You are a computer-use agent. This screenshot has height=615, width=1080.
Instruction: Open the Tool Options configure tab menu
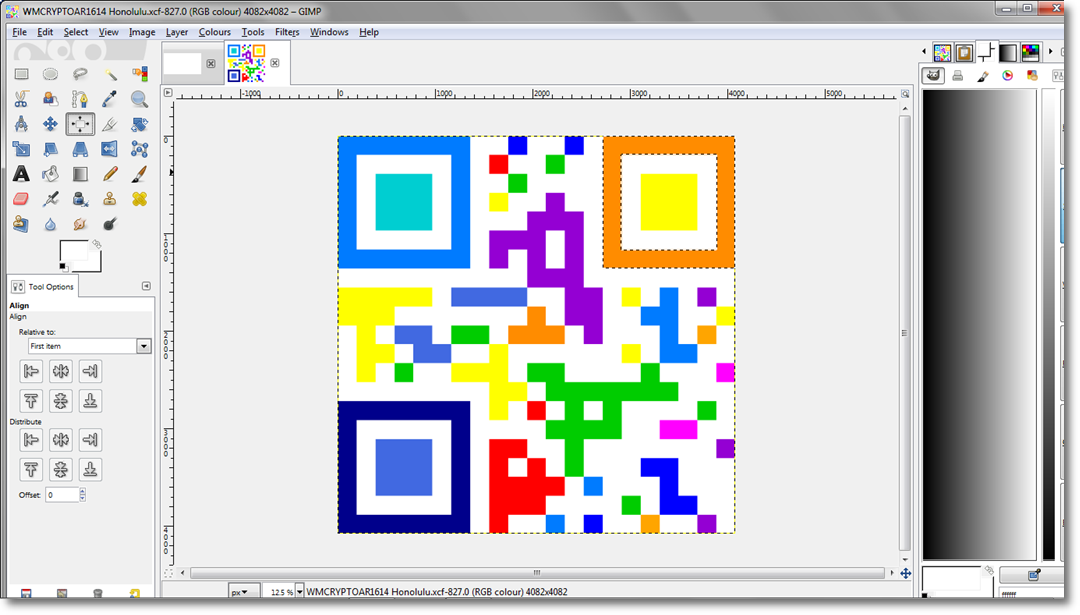coord(146,286)
